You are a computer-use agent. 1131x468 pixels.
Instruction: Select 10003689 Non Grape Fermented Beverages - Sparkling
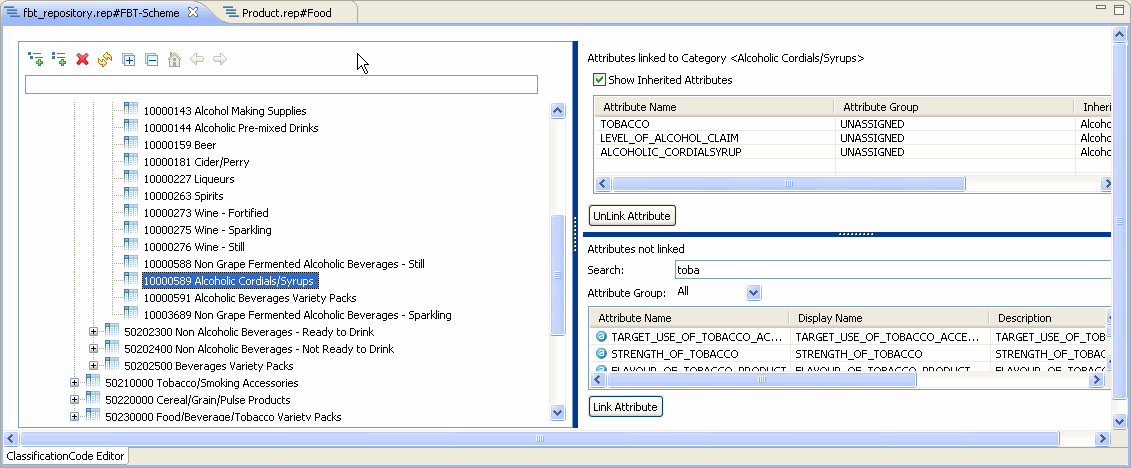[297, 315]
